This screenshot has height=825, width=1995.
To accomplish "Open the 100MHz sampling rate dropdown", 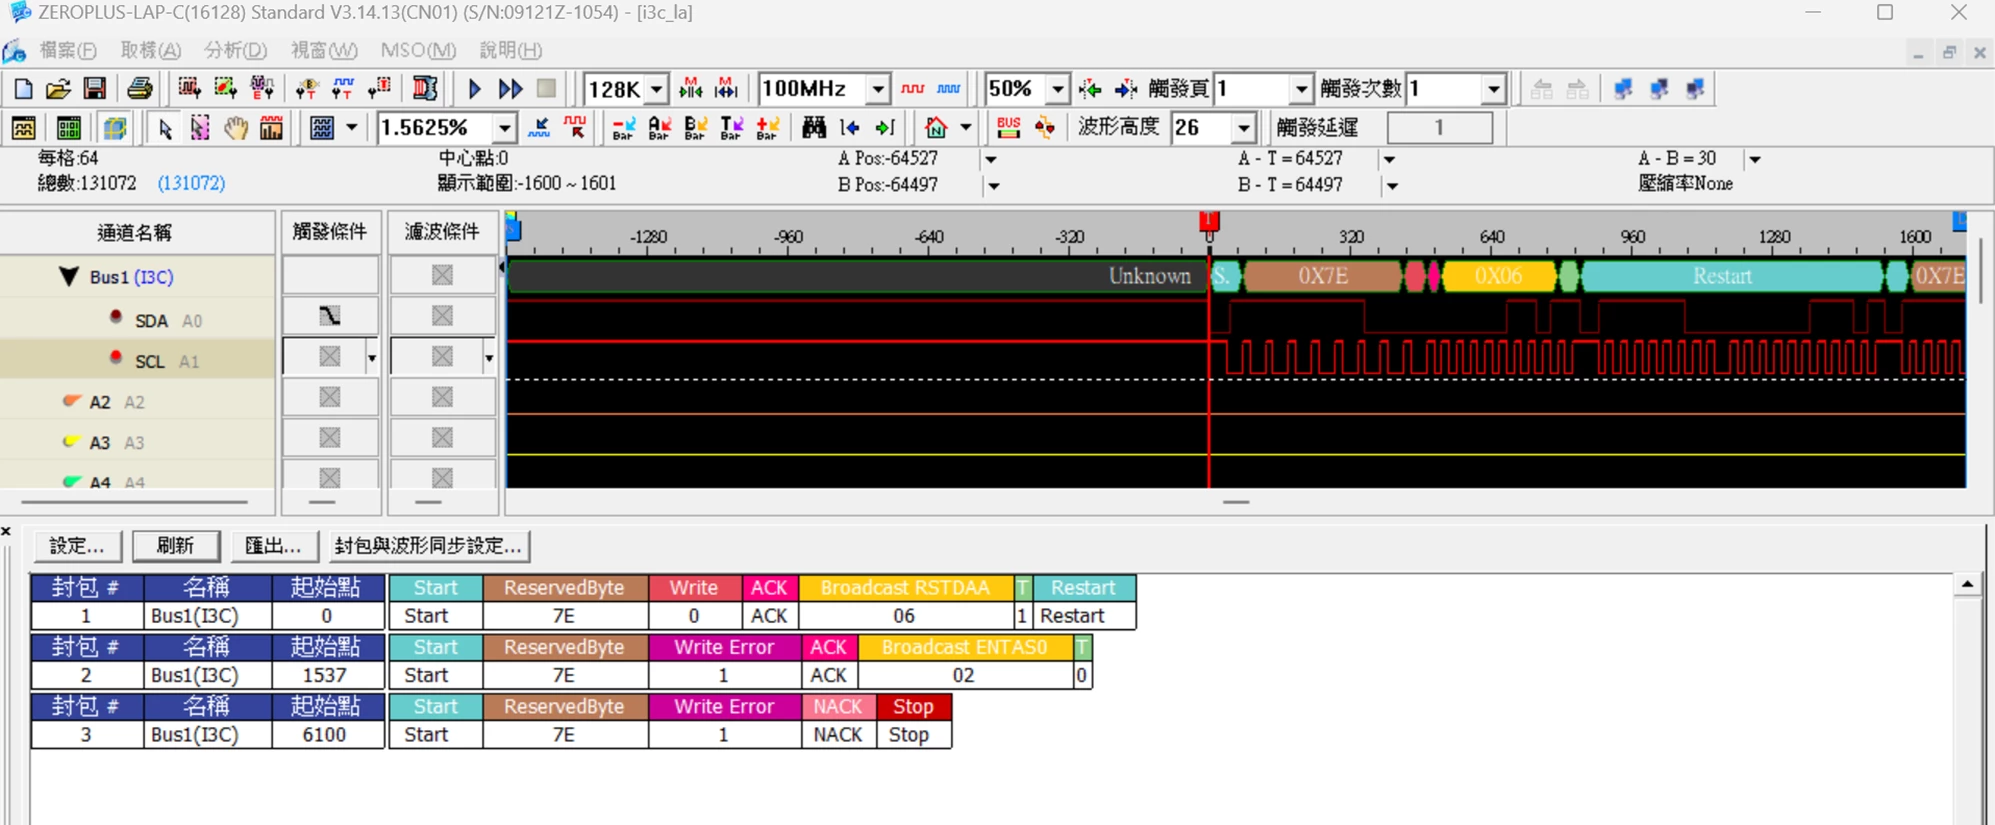I will click(x=877, y=89).
